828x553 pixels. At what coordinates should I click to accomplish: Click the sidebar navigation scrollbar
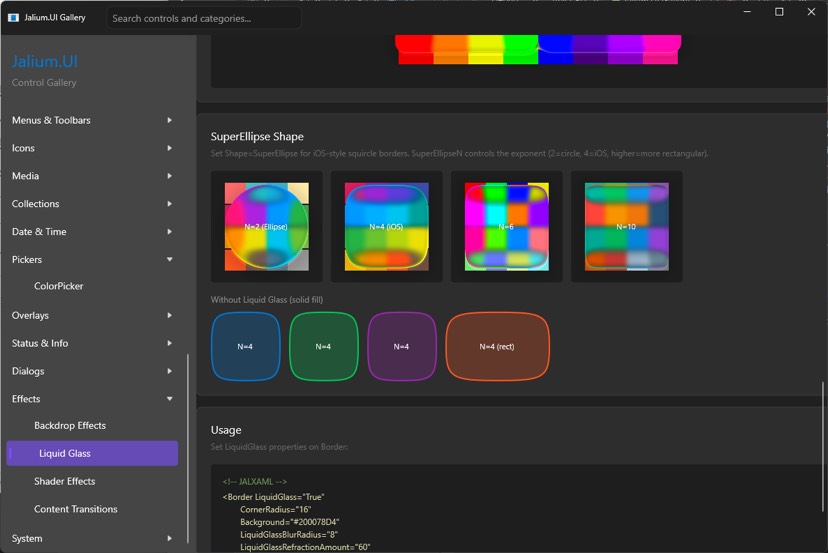[187, 448]
